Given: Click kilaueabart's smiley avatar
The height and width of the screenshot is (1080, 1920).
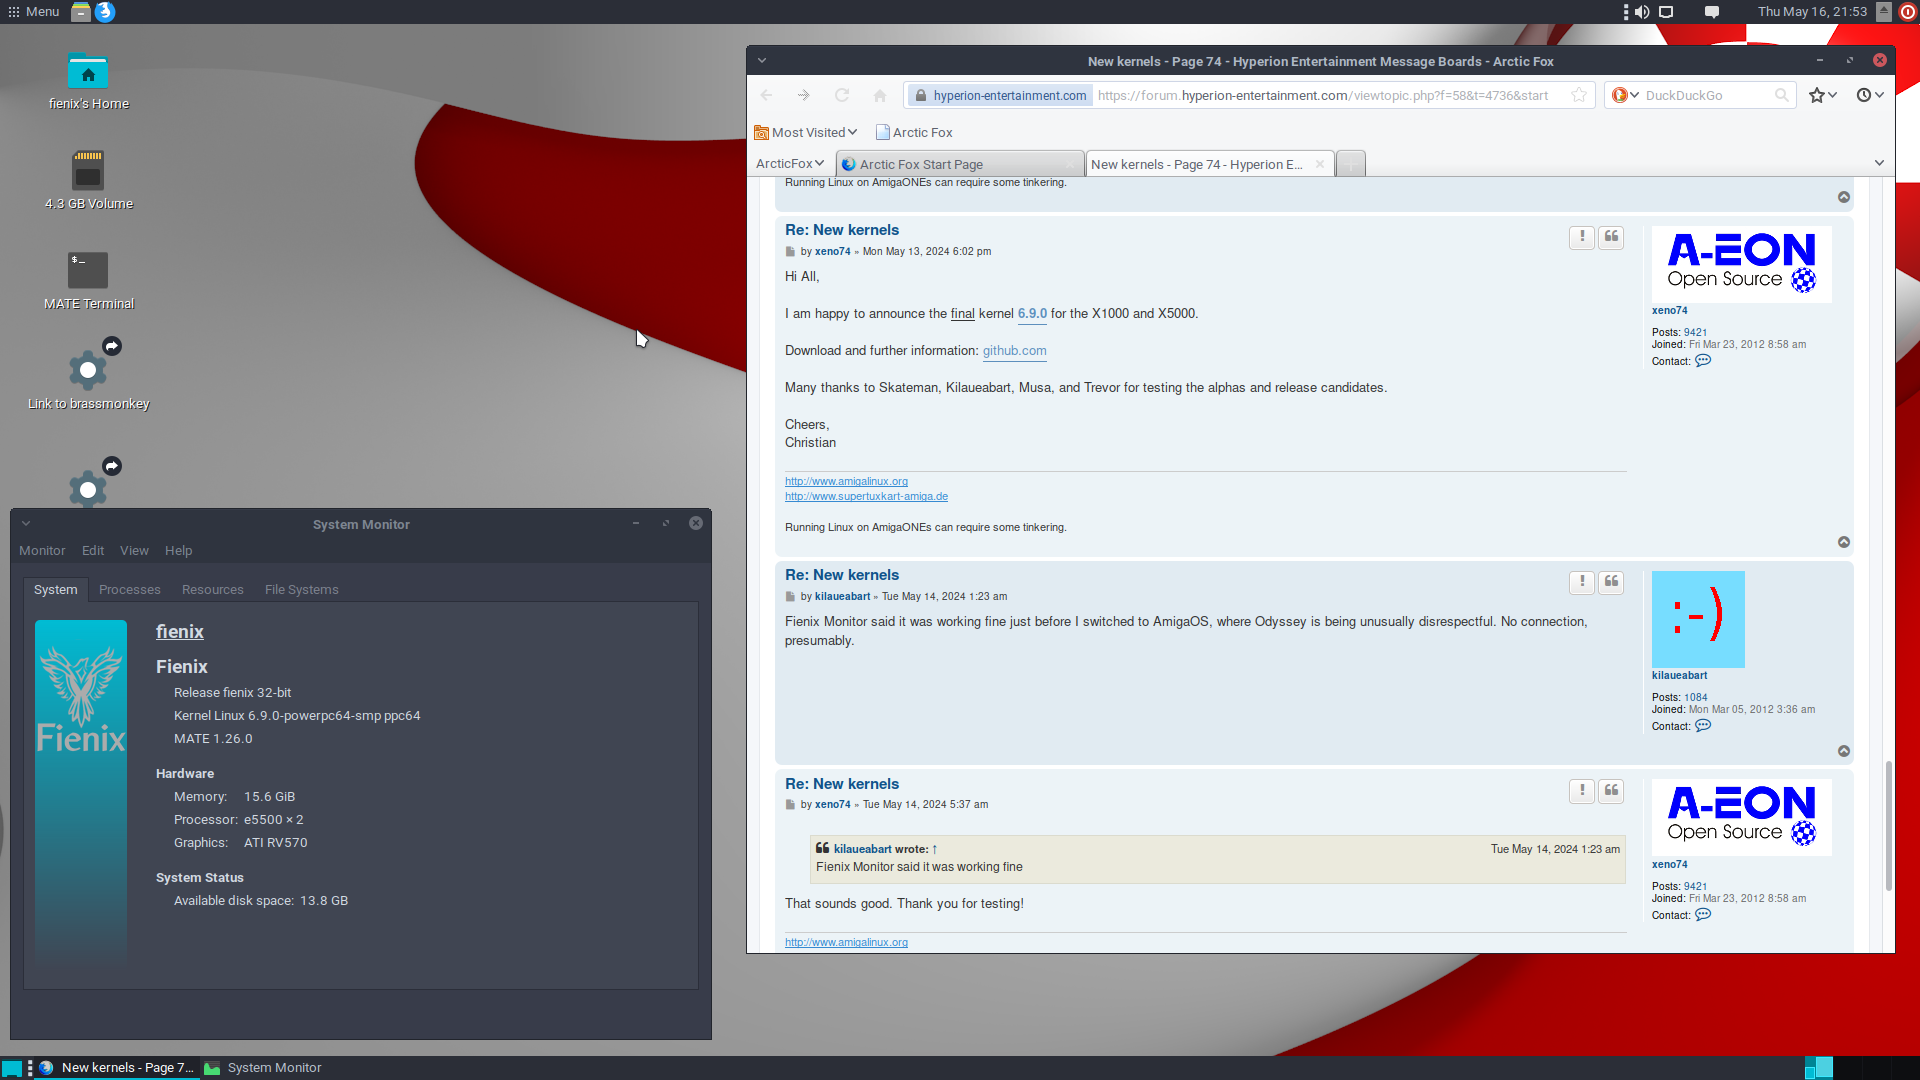Looking at the screenshot, I should [1698, 619].
